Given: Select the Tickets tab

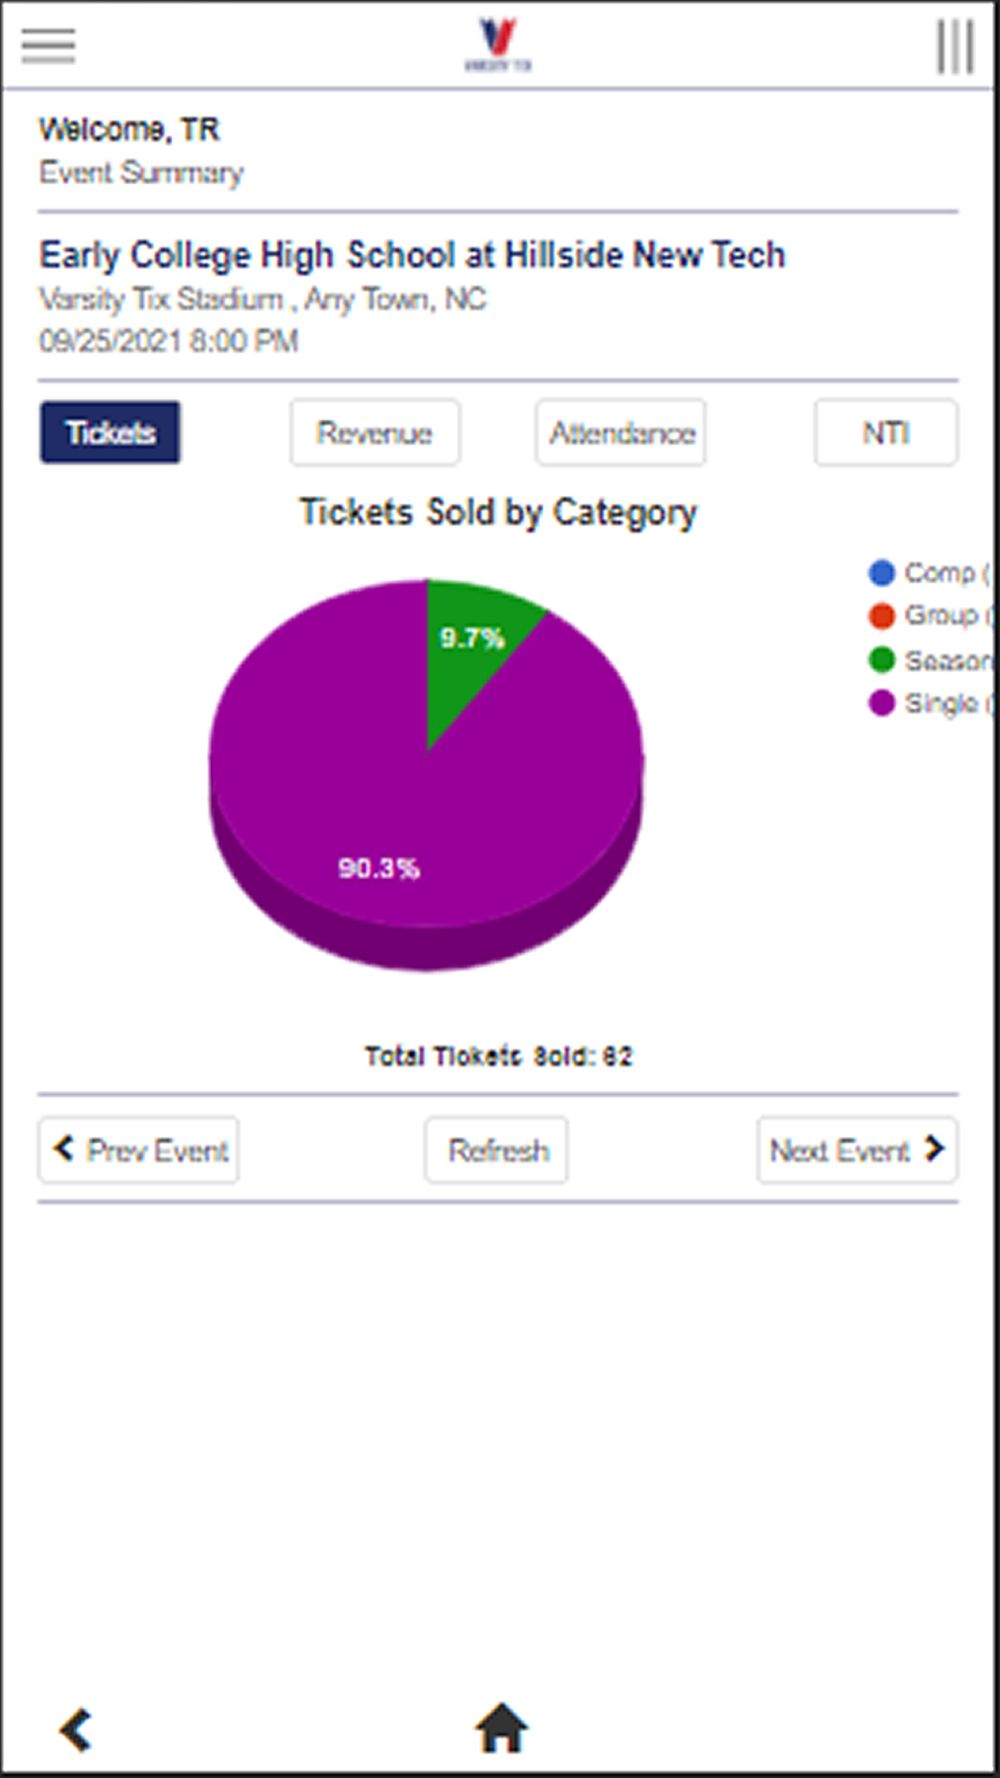Looking at the screenshot, I should pyautogui.click(x=110, y=432).
